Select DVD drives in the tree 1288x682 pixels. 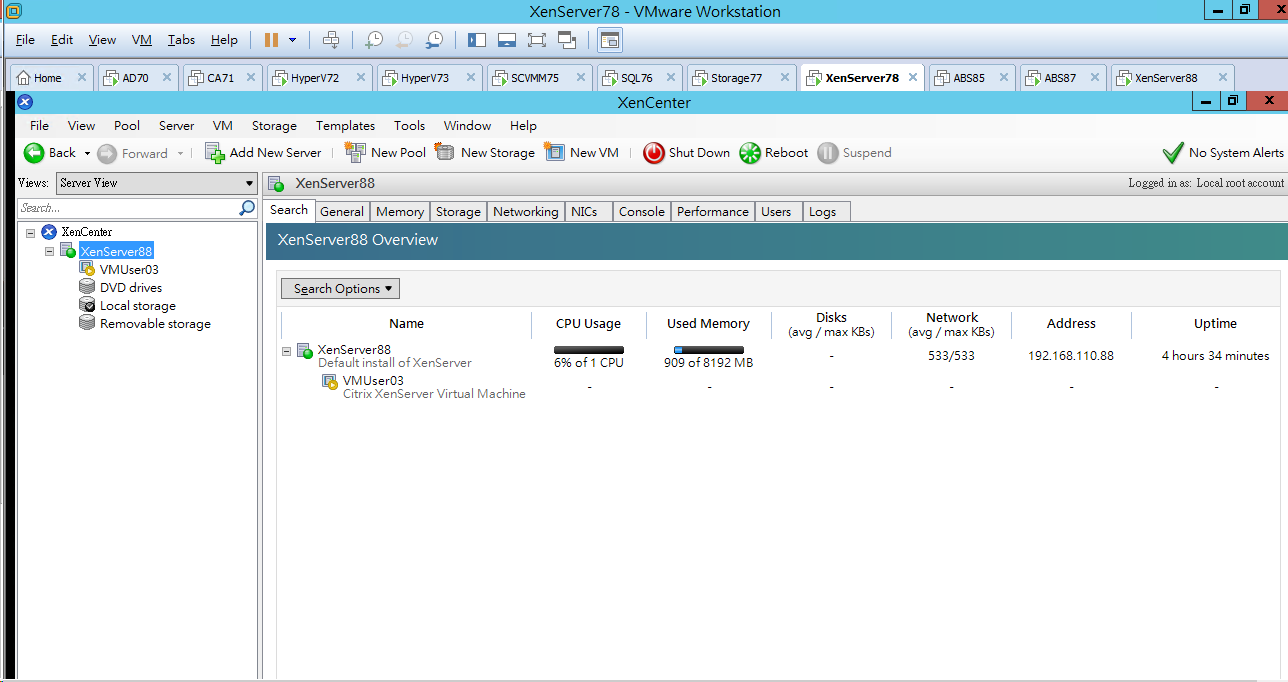131,287
